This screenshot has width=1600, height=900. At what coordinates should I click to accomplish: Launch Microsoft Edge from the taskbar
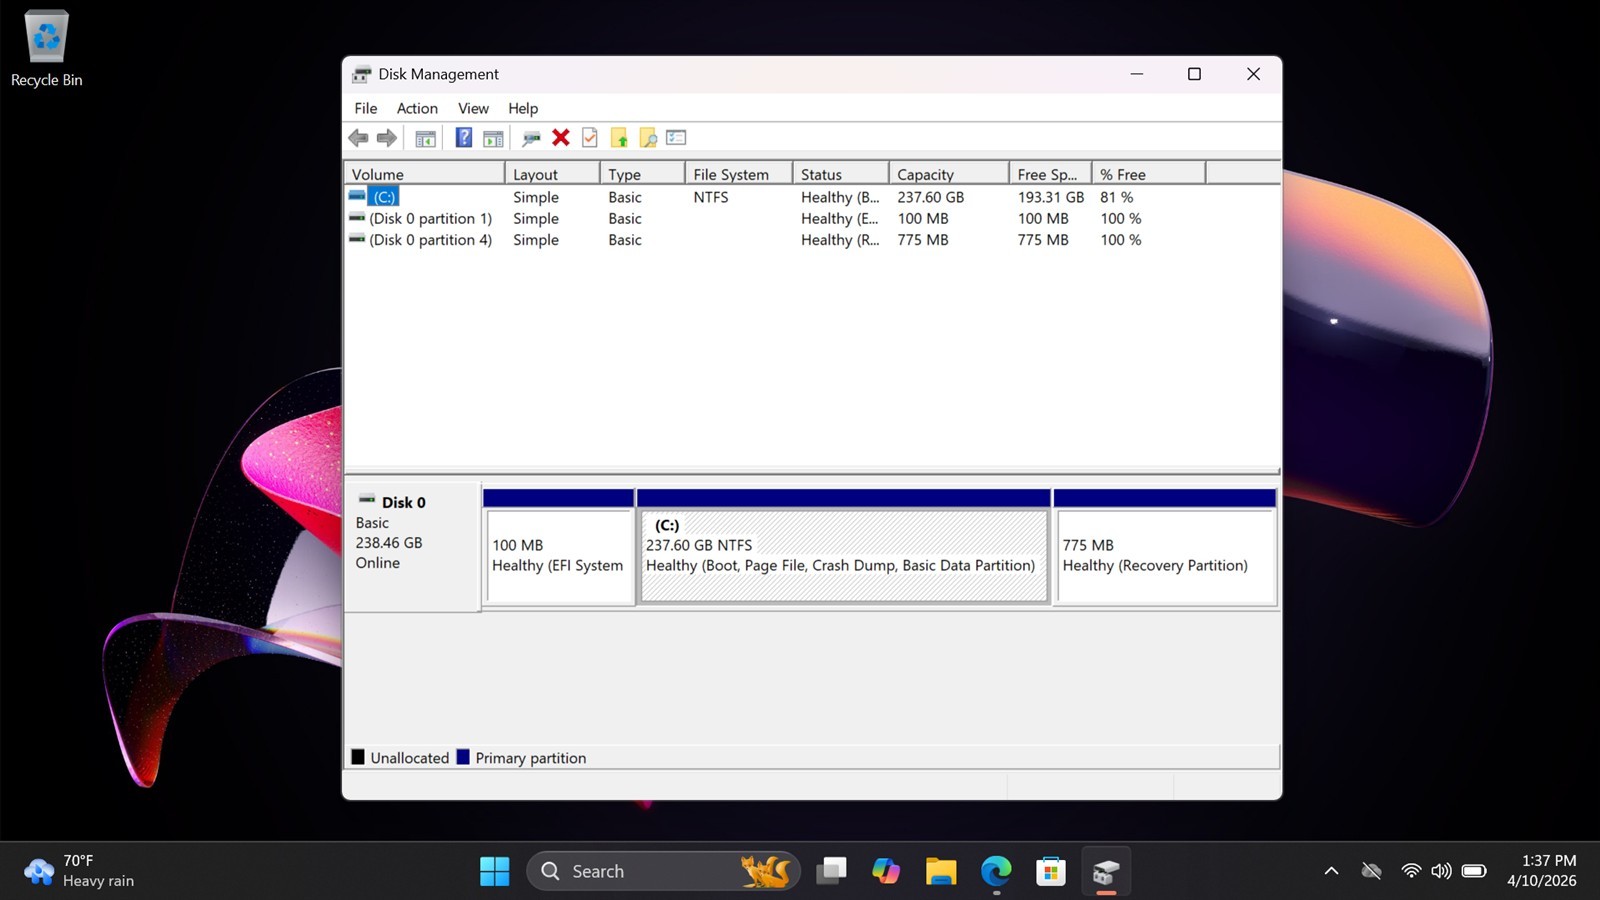[x=996, y=871]
